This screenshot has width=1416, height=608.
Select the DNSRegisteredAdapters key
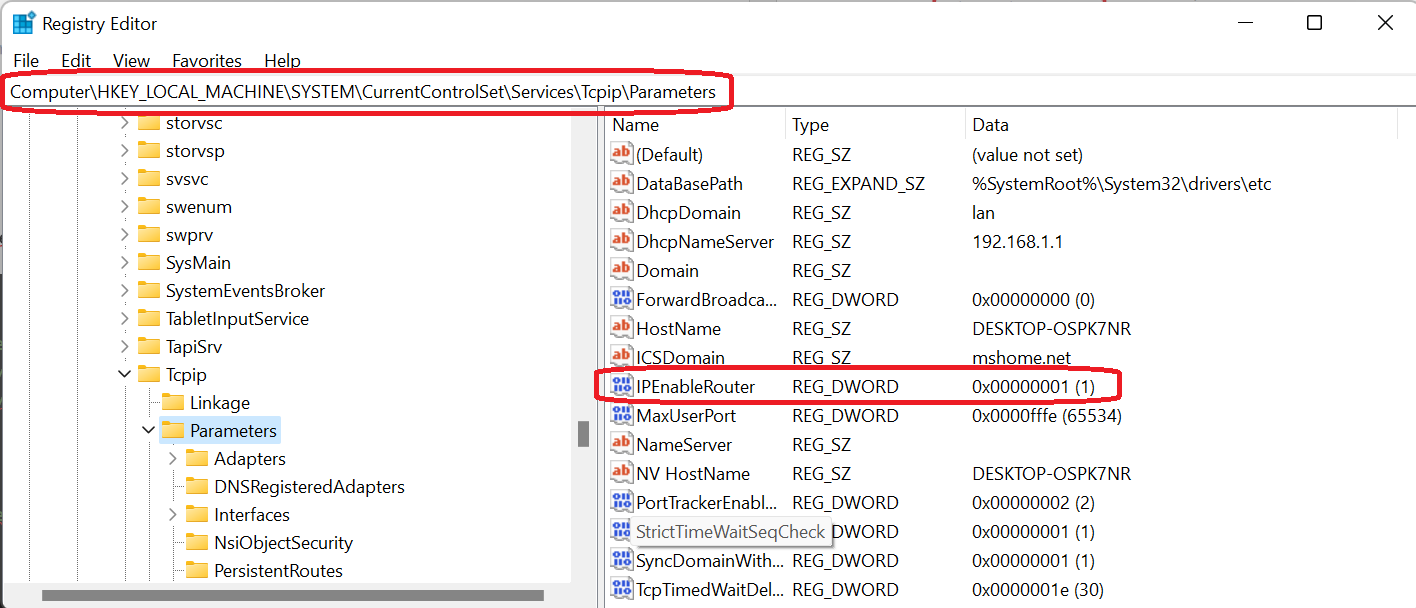tap(309, 487)
